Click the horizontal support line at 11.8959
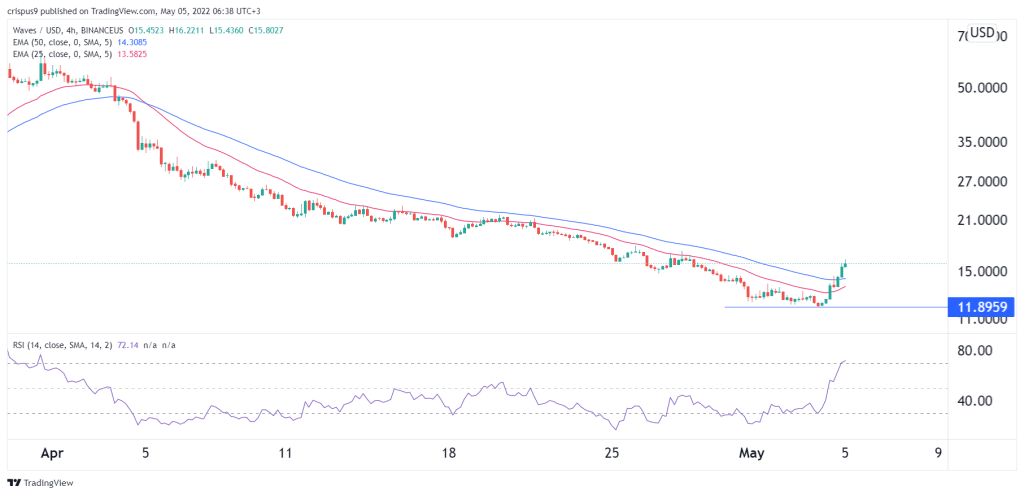This screenshot has height=495, width=1024. click(836, 307)
